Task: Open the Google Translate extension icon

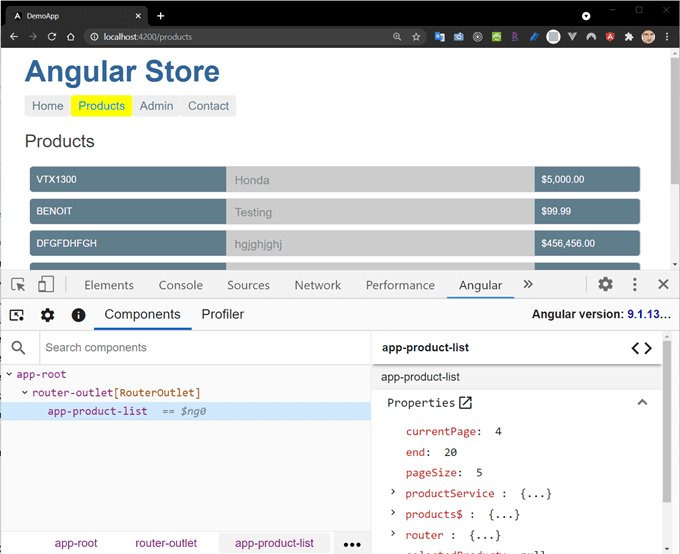Action: click(439, 37)
